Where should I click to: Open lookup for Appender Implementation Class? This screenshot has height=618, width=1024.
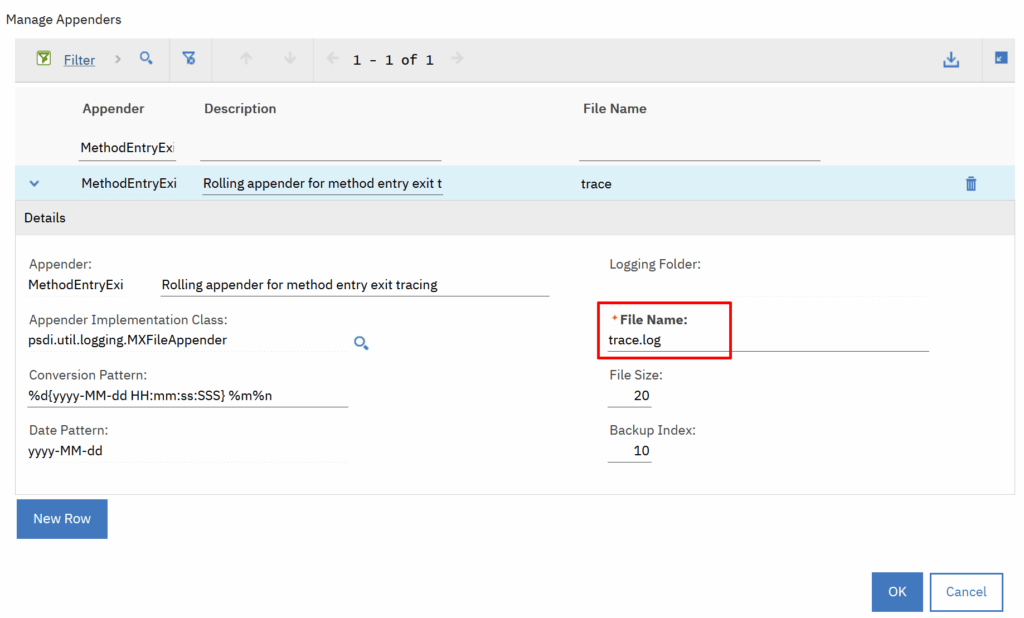coord(361,342)
